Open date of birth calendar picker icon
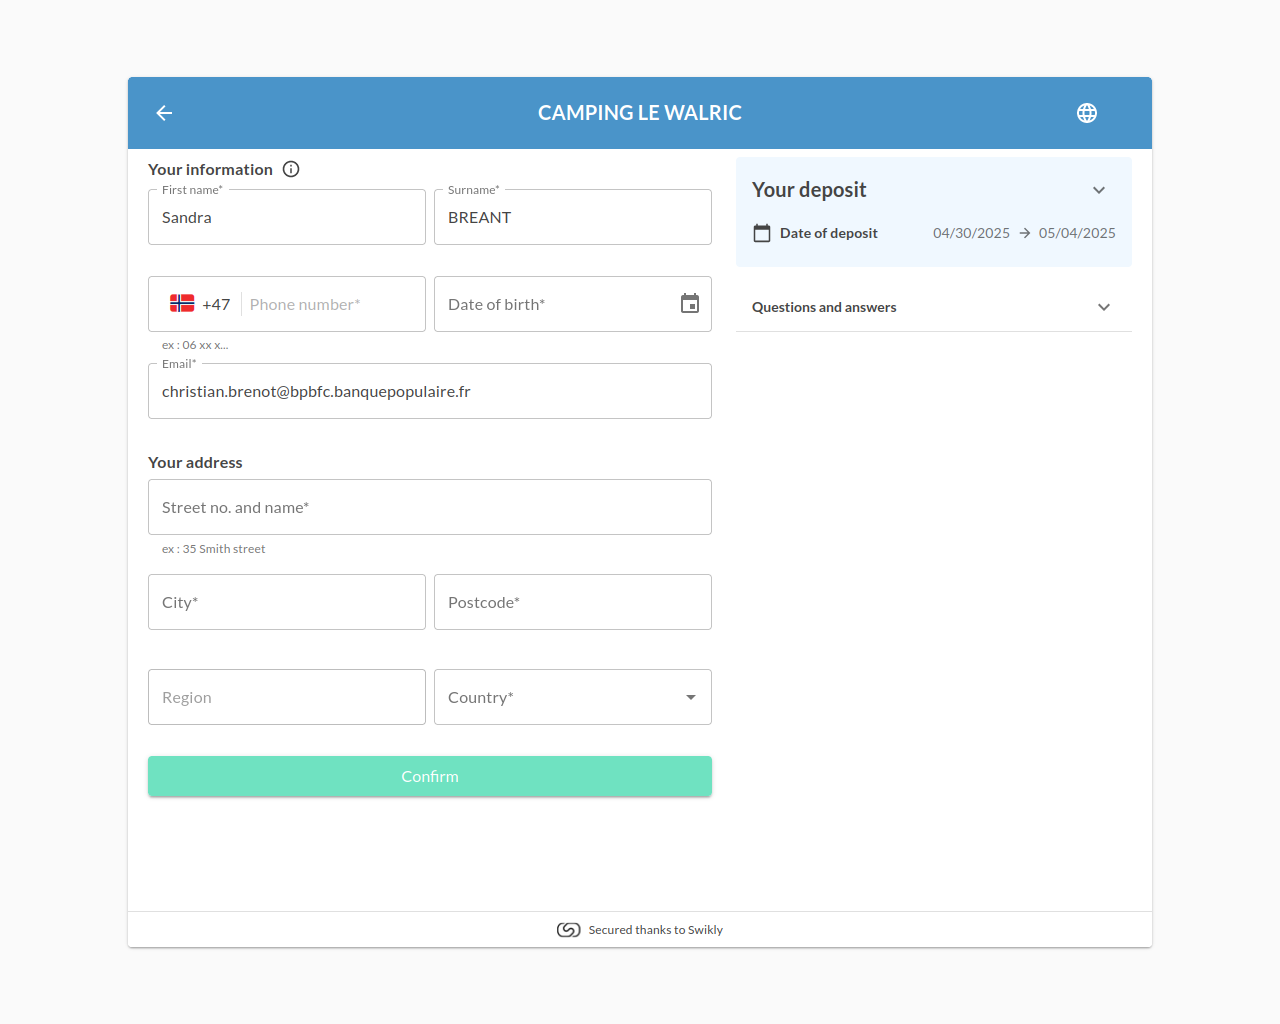This screenshot has height=1024, width=1280. (690, 304)
